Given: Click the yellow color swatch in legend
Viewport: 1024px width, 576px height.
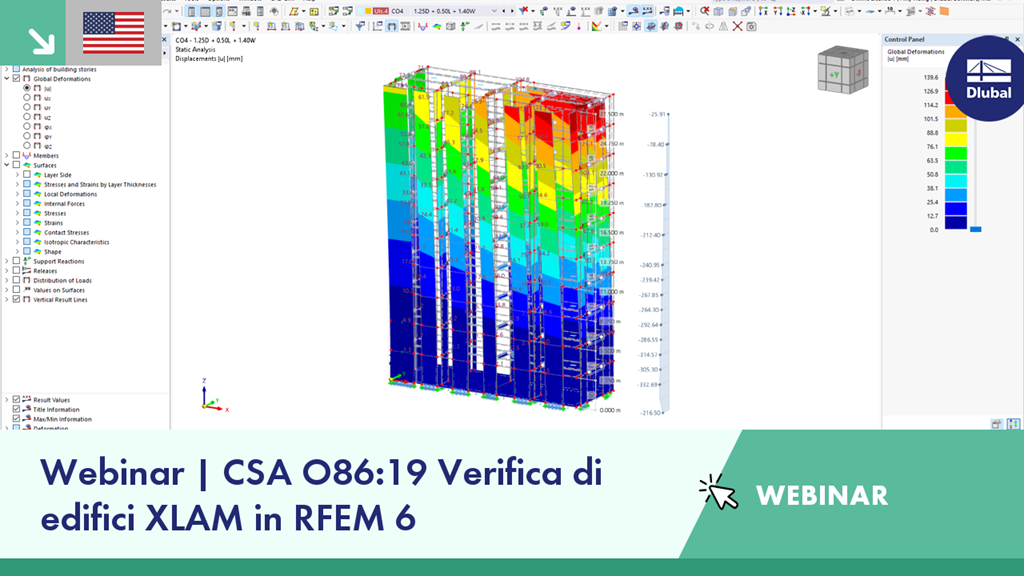Looking at the screenshot, I should [955, 139].
